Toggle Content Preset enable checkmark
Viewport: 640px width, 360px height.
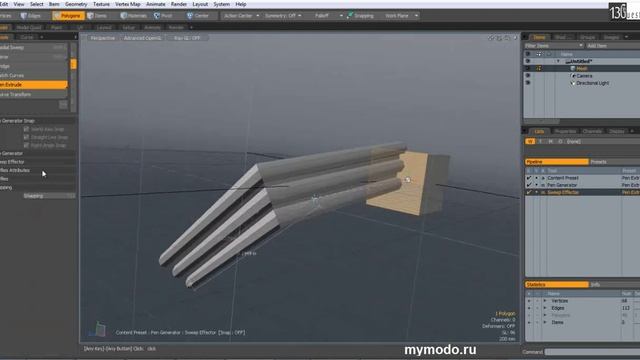(x=529, y=178)
